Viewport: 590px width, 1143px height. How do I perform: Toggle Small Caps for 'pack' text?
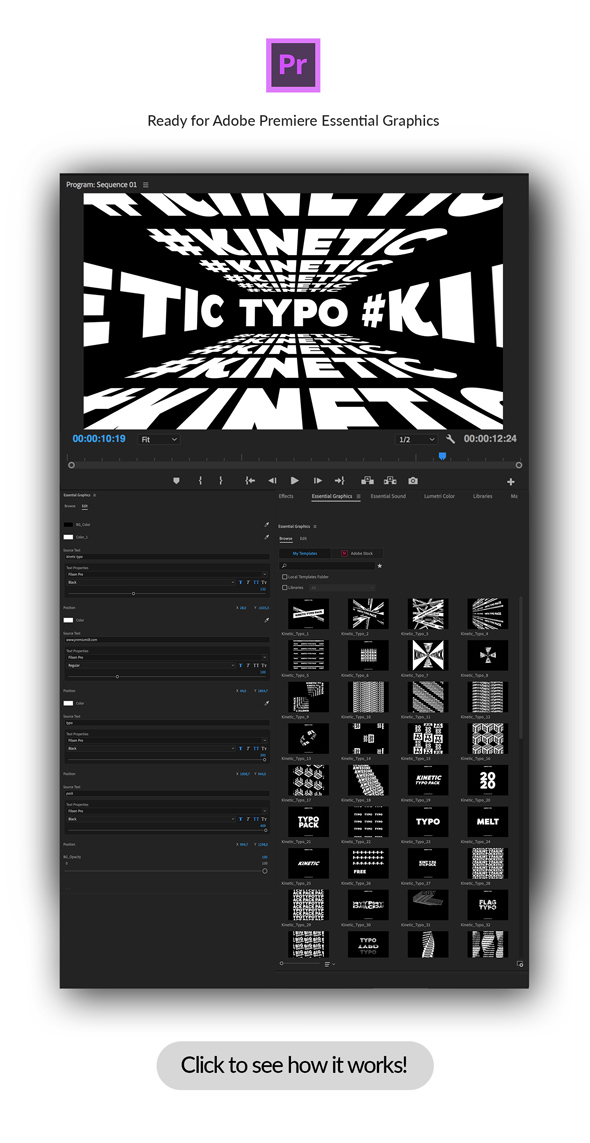pyautogui.click(x=264, y=819)
